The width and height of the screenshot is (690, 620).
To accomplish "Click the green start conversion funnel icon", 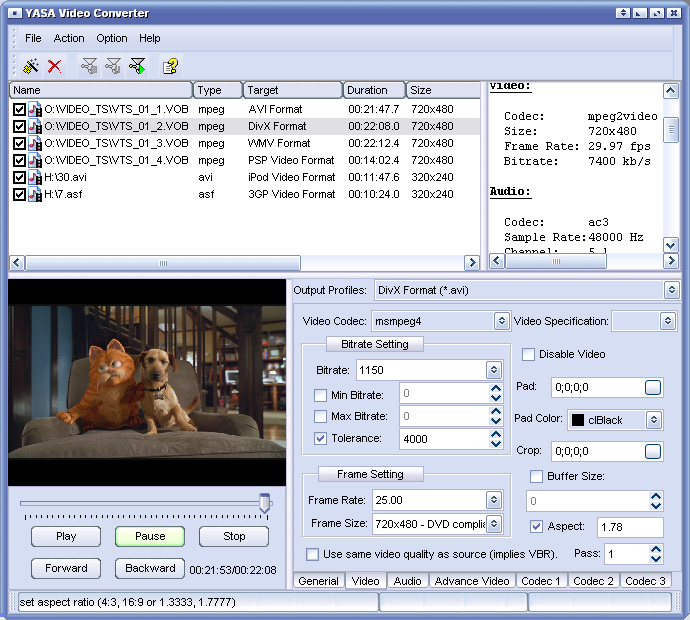I will 137,66.
